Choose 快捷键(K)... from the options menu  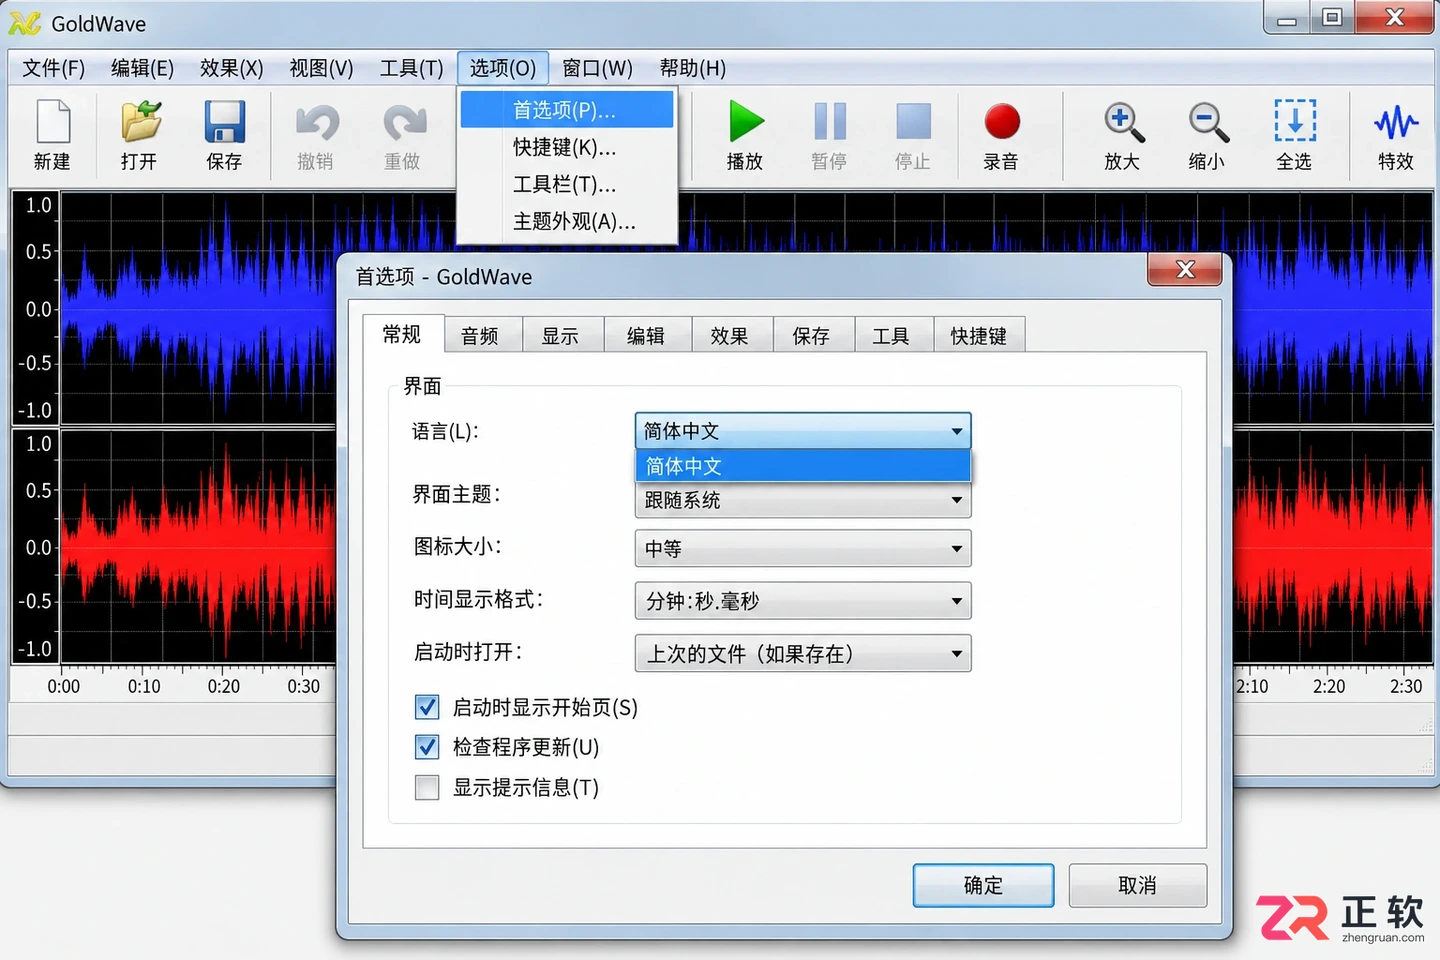pyautogui.click(x=567, y=148)
